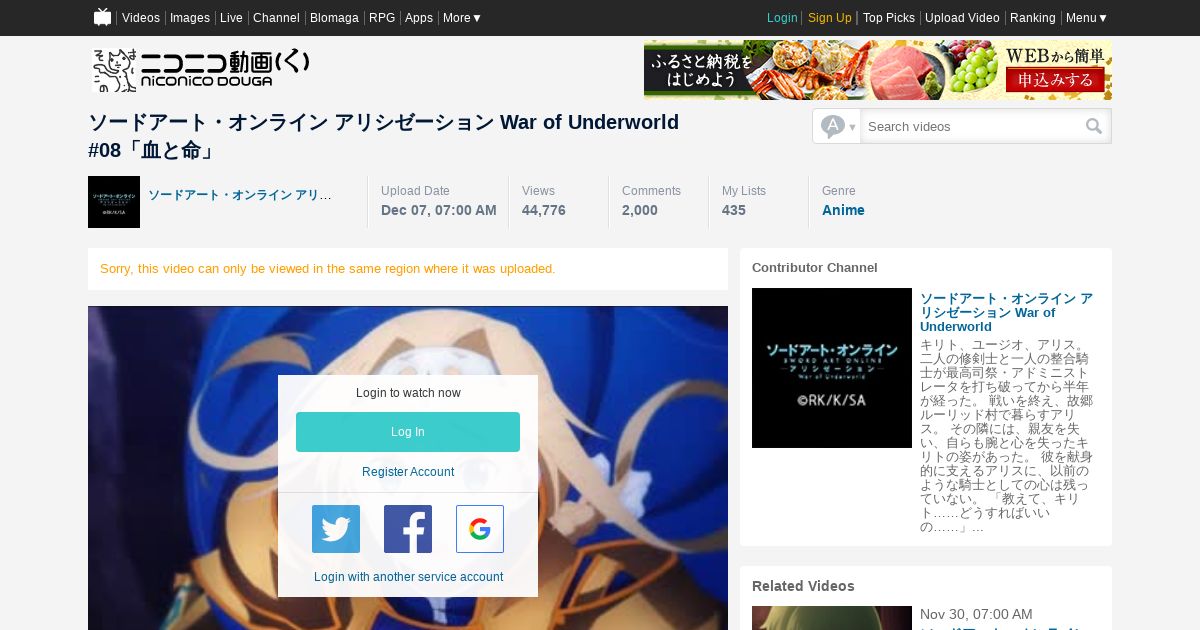Expand the More menu in top bar
Image resolution: width=1200 pixels, height=630 pixels.
click(462, 18)
